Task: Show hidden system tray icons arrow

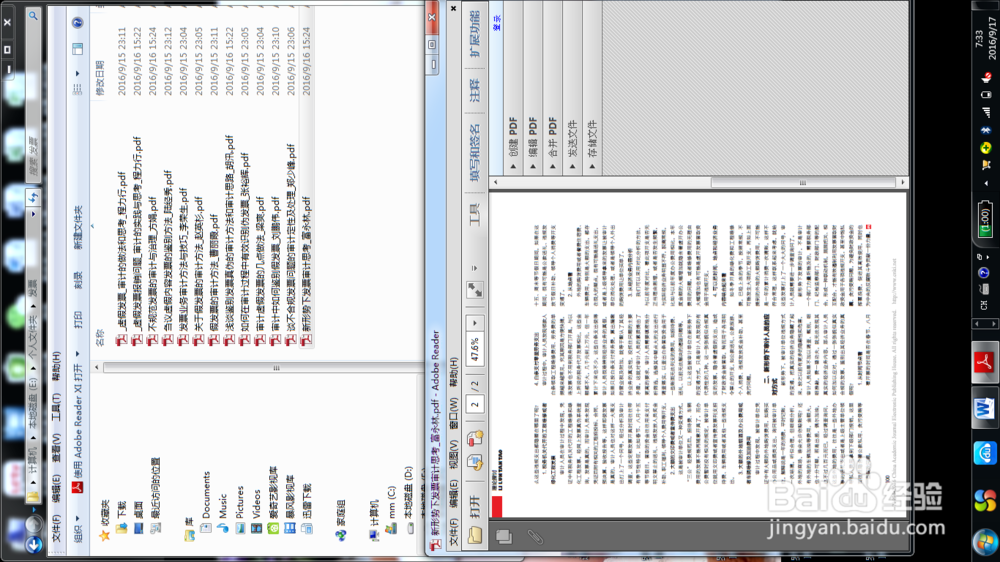Action: click(986, 184)
